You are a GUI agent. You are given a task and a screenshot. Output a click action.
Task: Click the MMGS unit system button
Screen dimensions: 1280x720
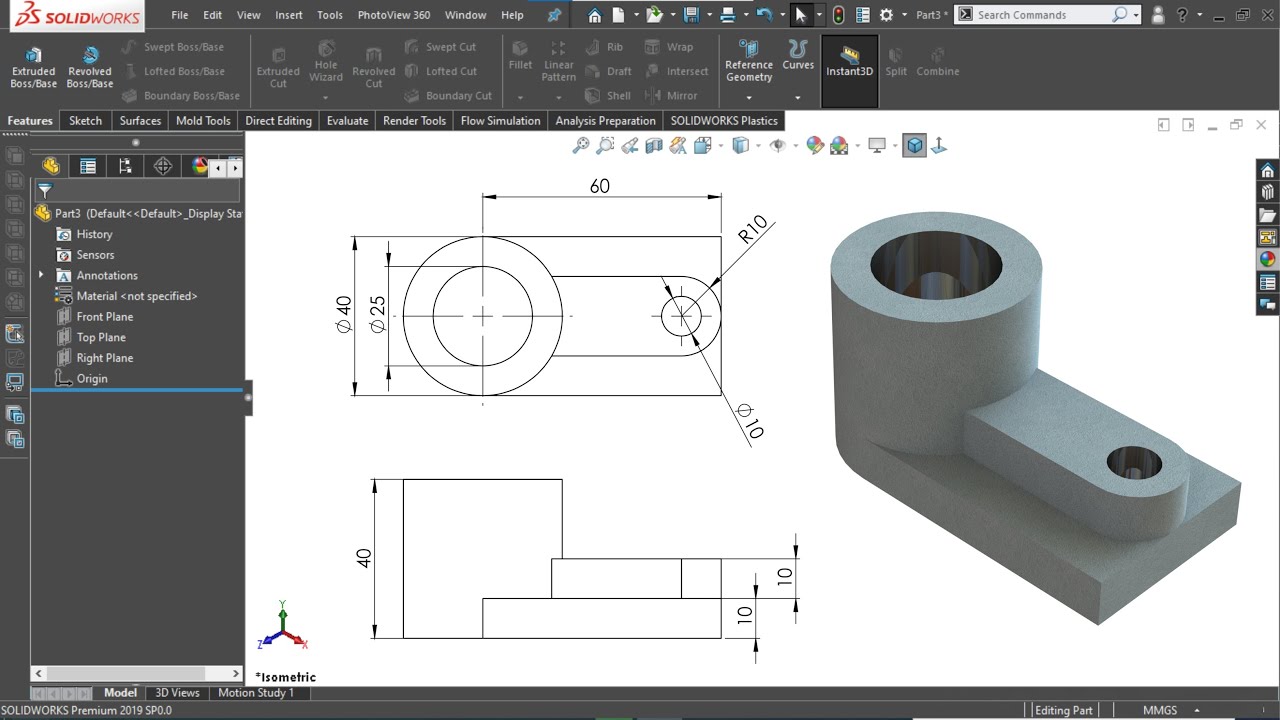1160,710
